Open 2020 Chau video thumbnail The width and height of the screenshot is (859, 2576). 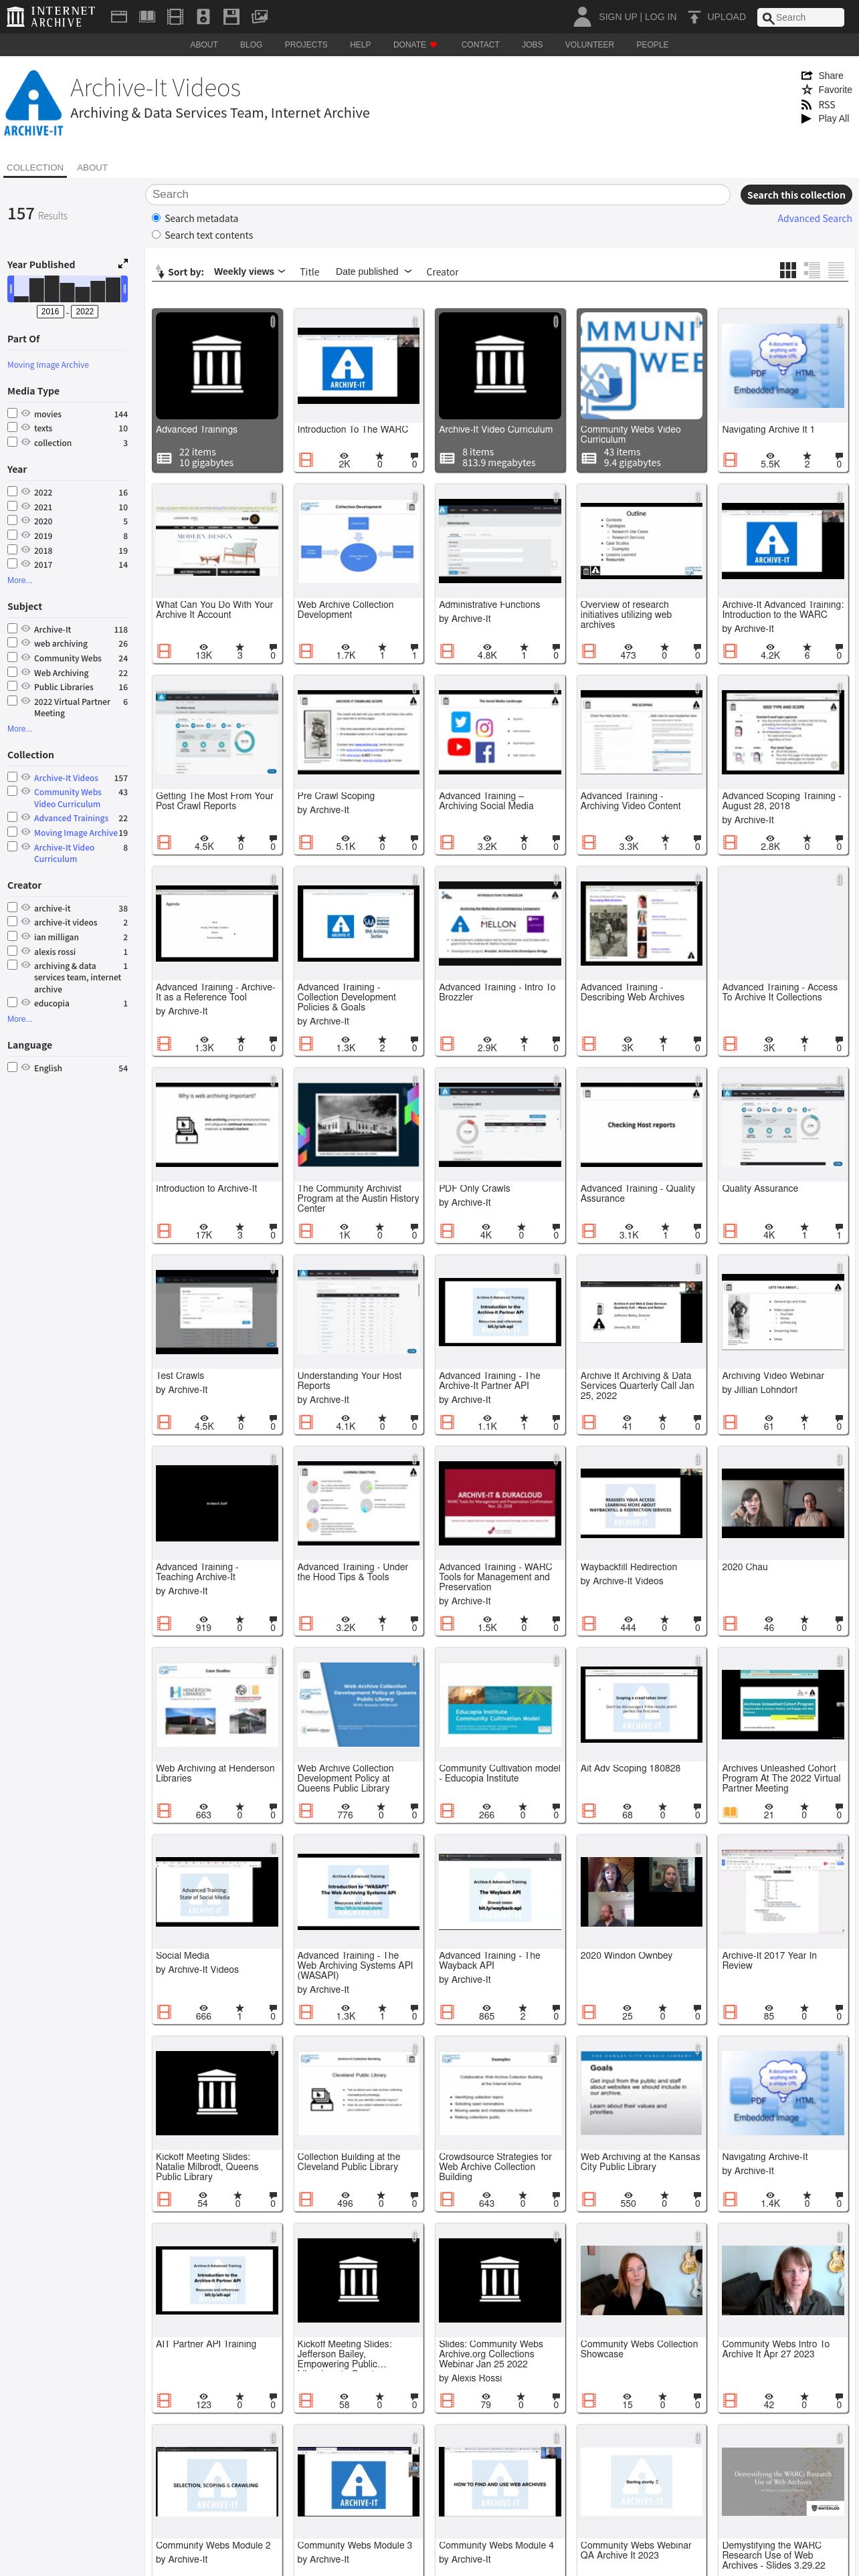tap(783, 1502)
